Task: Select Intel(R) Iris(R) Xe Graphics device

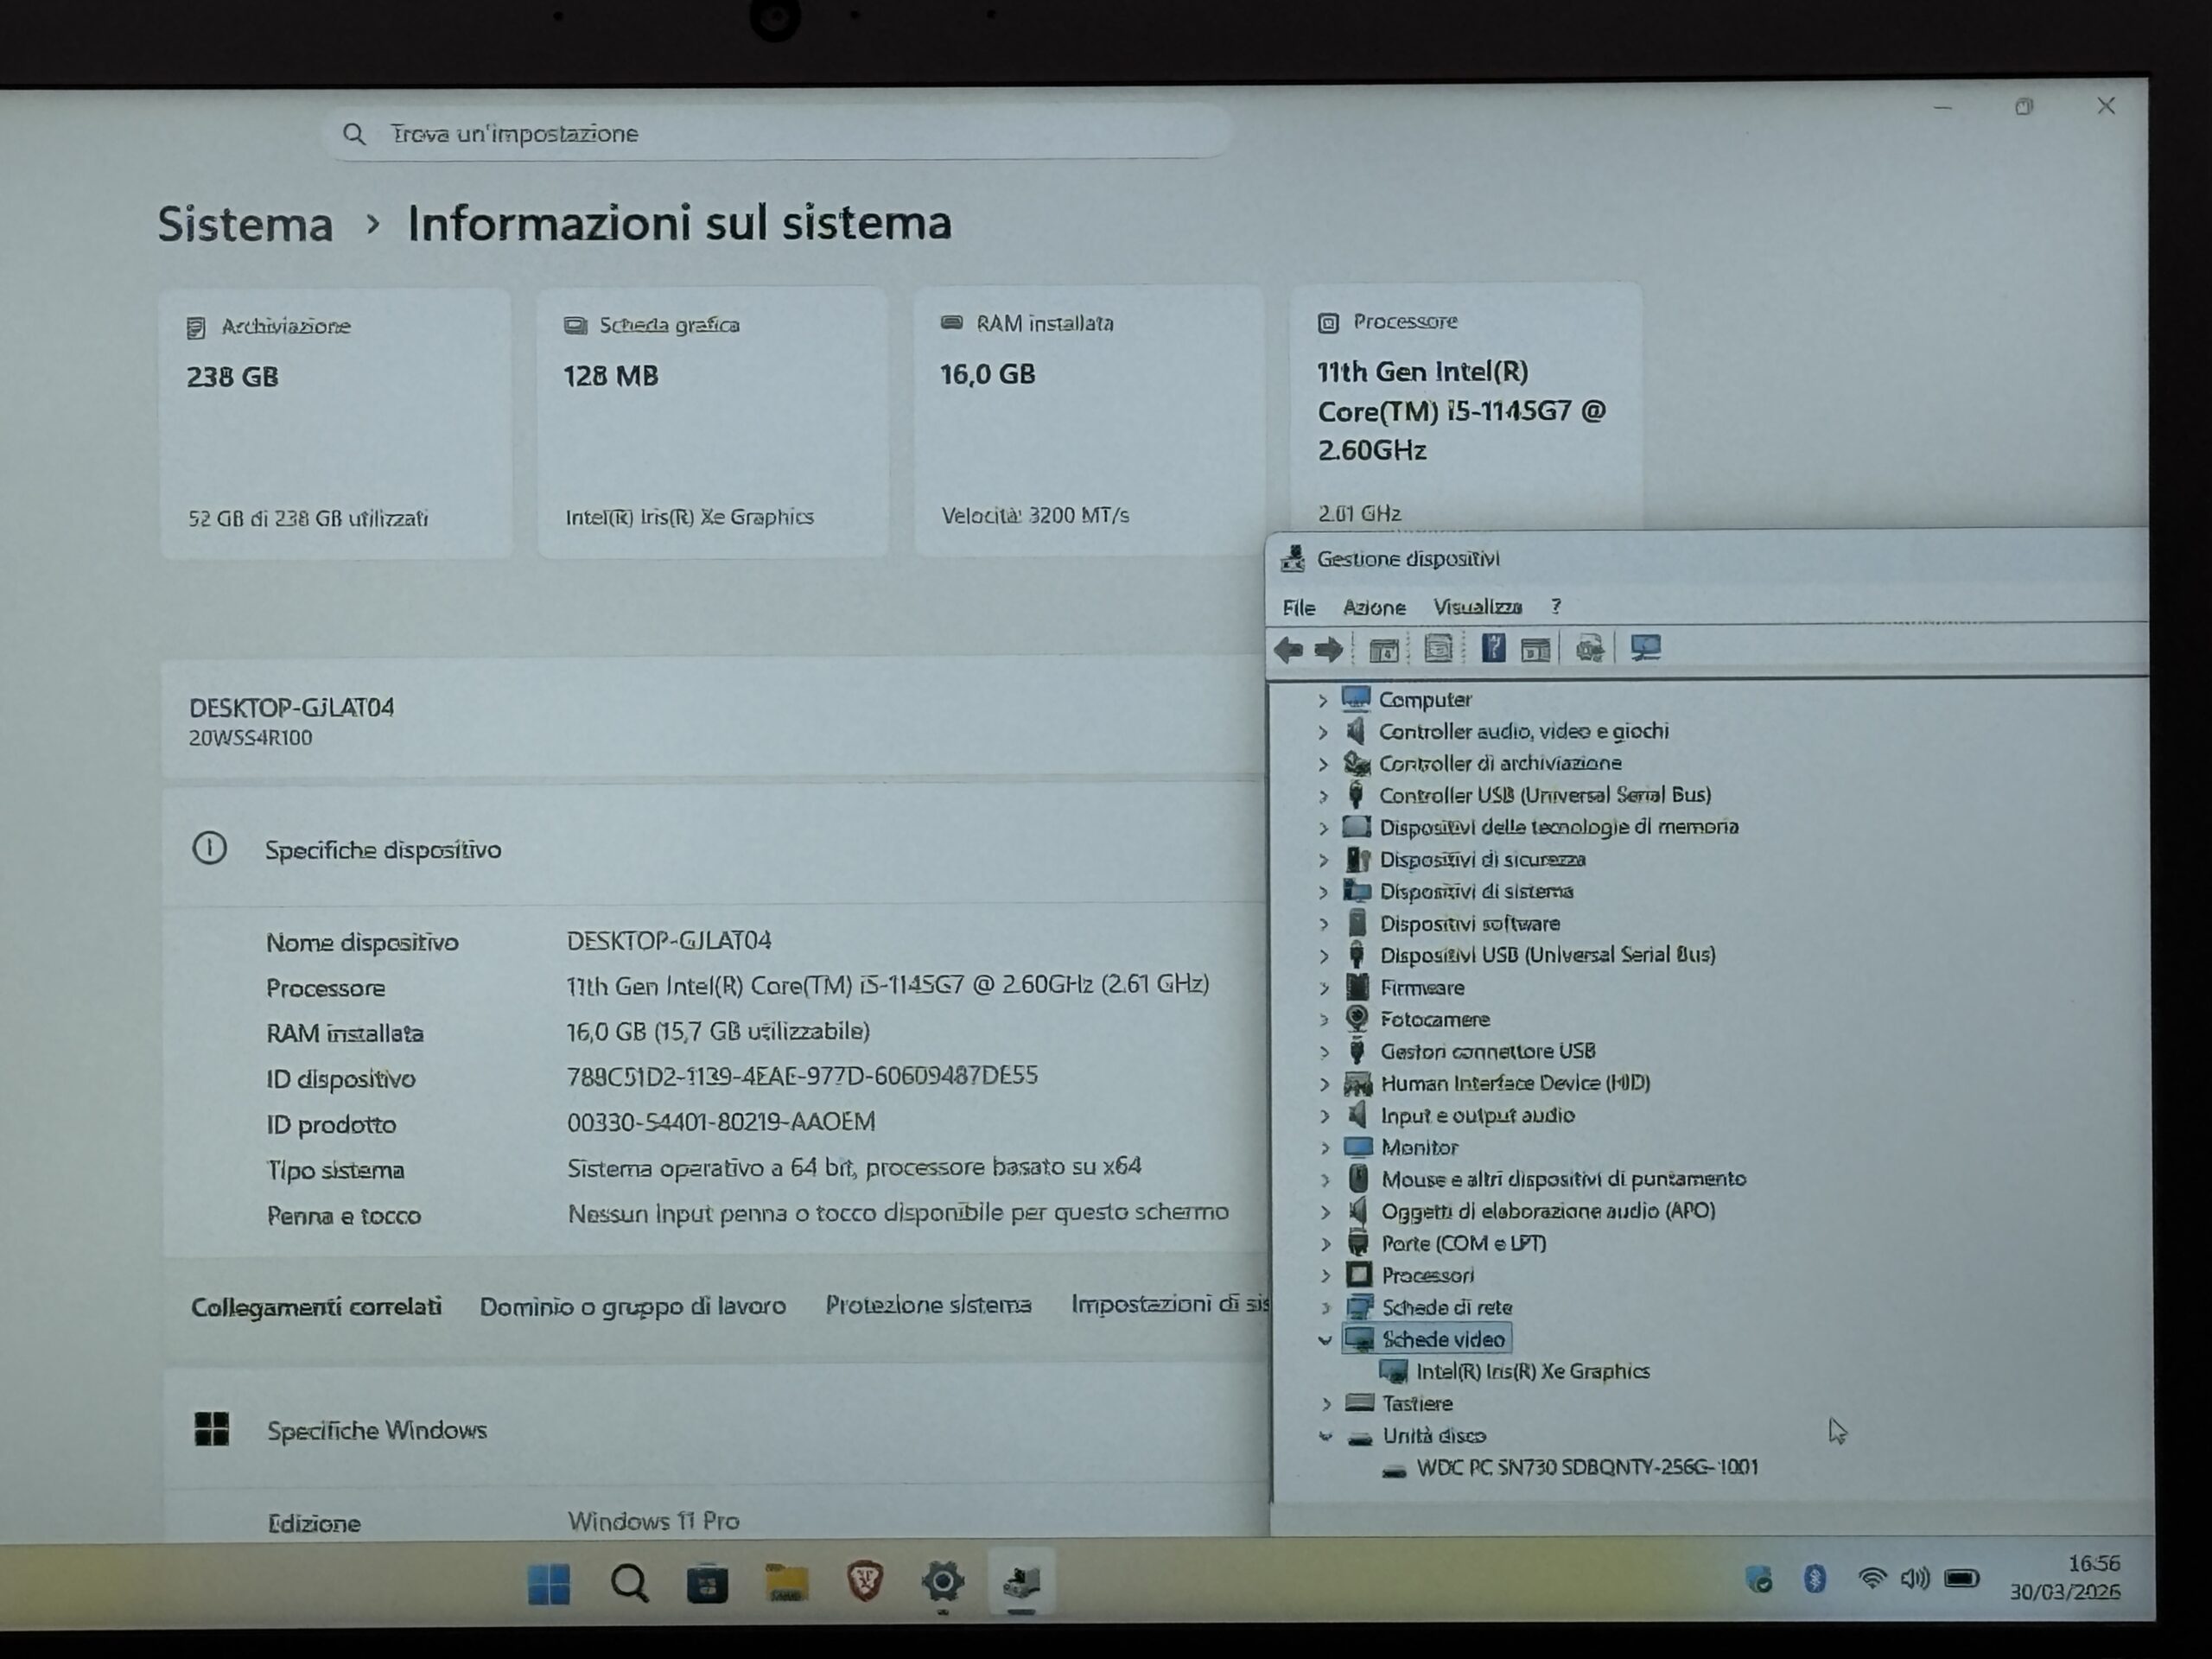Action: [x=1532, y=1371]
